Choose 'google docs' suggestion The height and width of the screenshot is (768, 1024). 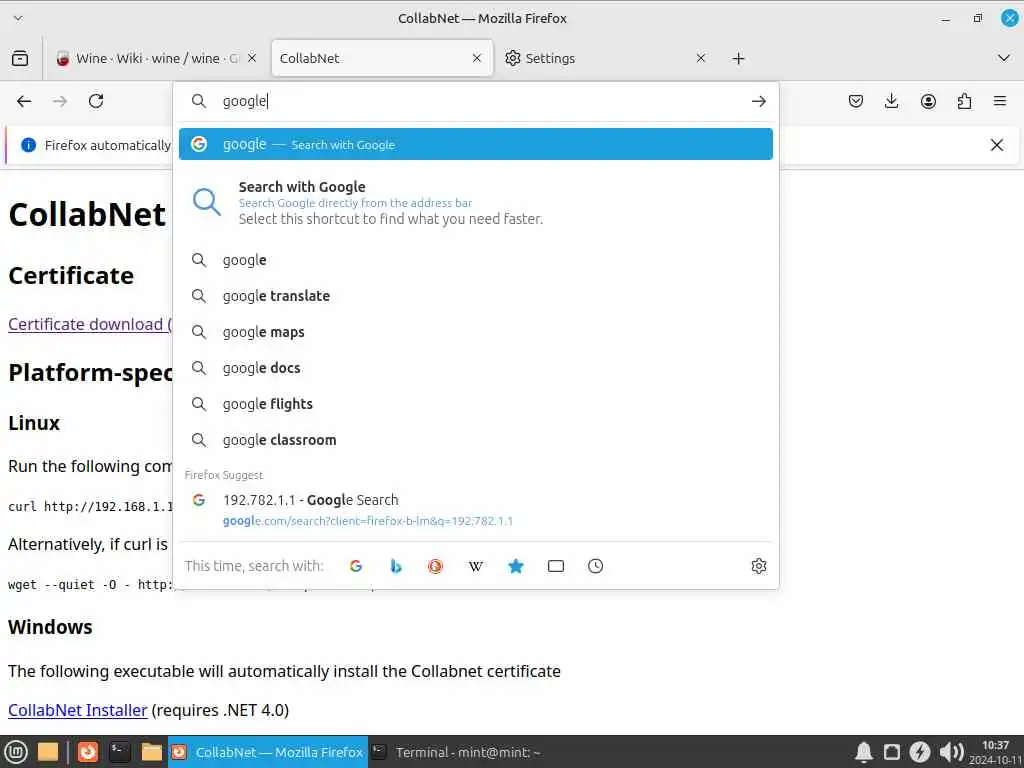coord(475,368)
